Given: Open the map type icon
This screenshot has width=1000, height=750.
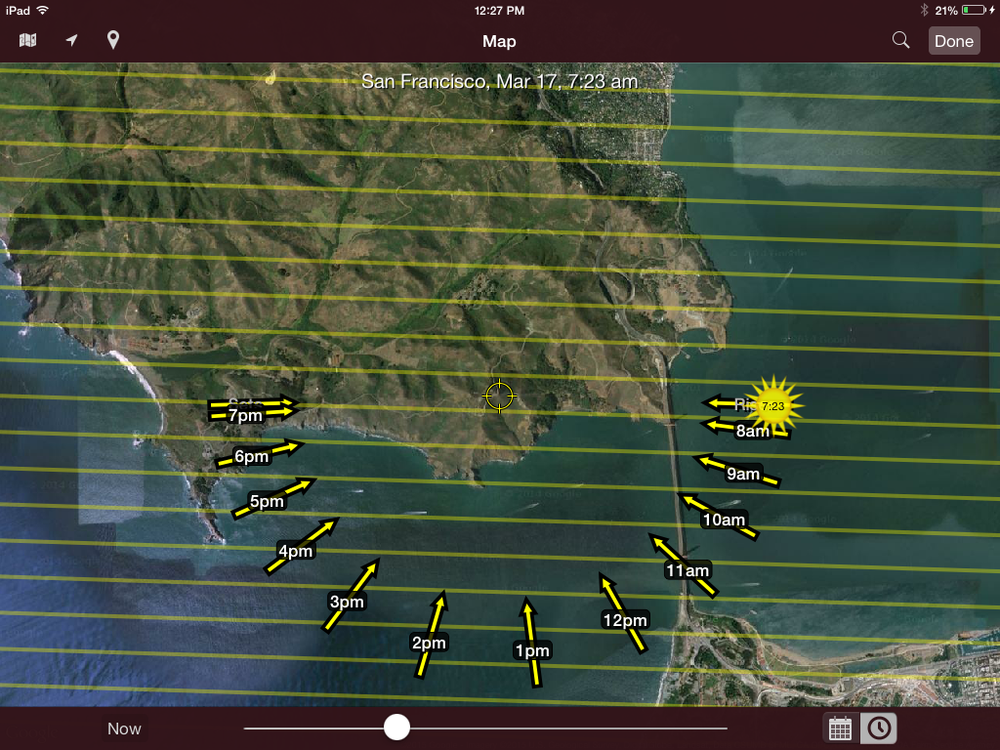Looking at the screenshot, I should (27, 40).
